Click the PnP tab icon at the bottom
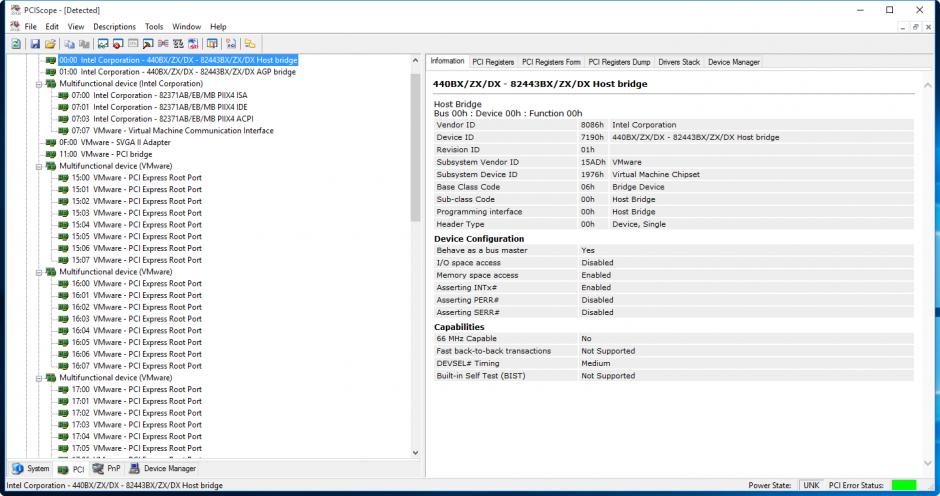 click(98, 468)
